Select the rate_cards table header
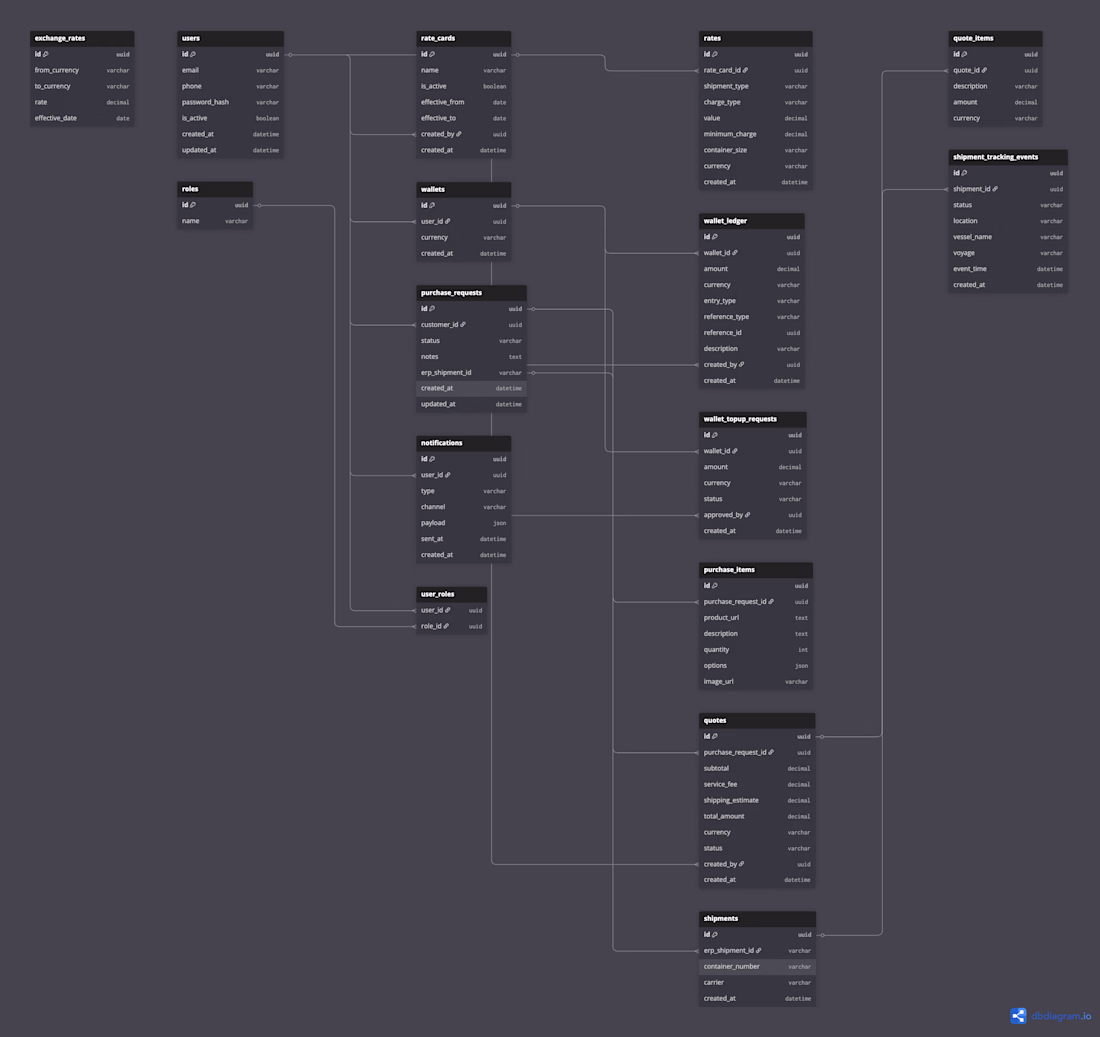The height and width of the screenshot is (1037, 1100). pyautogui.click(x=463, y=39)
